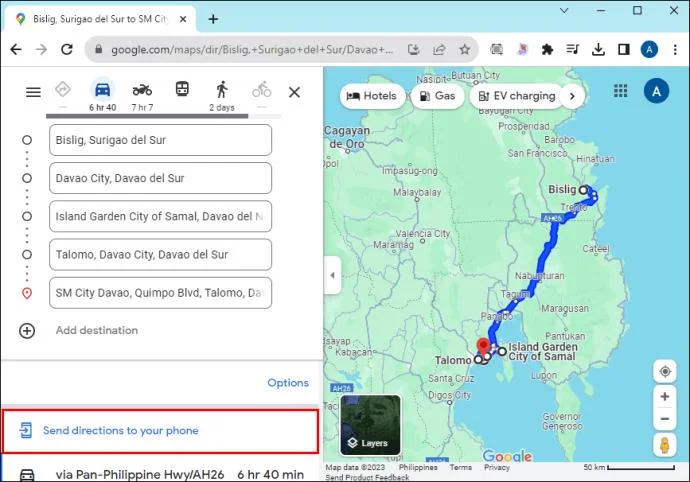The width and height of the screenshot is (690, 482).
Task: Go back in the browser
Action: tap(16, 49)
